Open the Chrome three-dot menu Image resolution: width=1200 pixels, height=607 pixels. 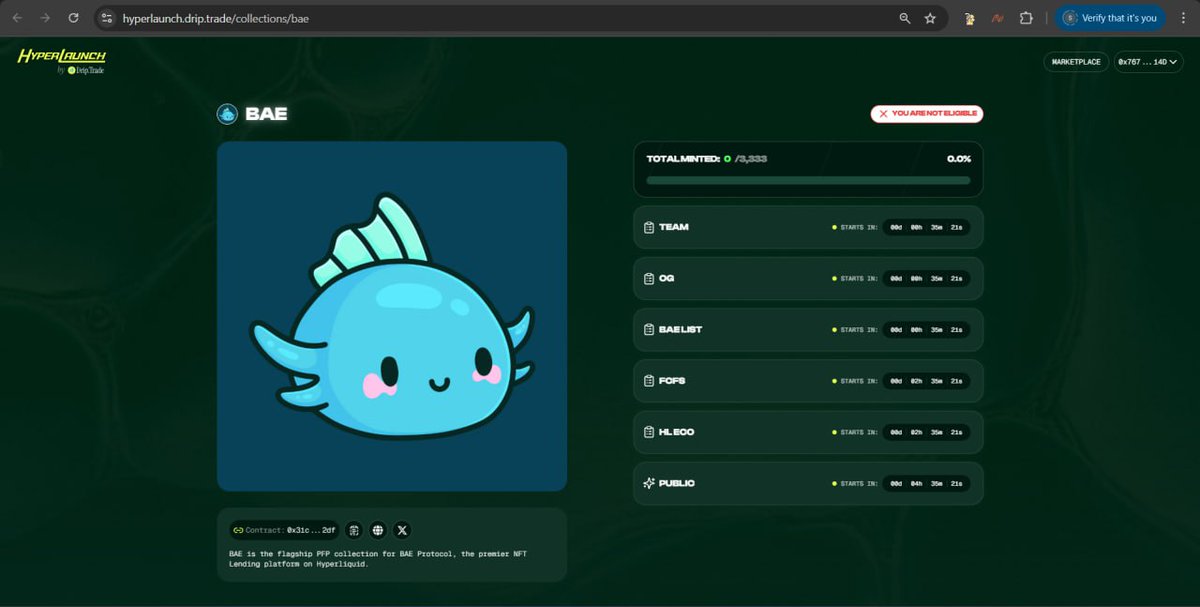coord(1183,18)
